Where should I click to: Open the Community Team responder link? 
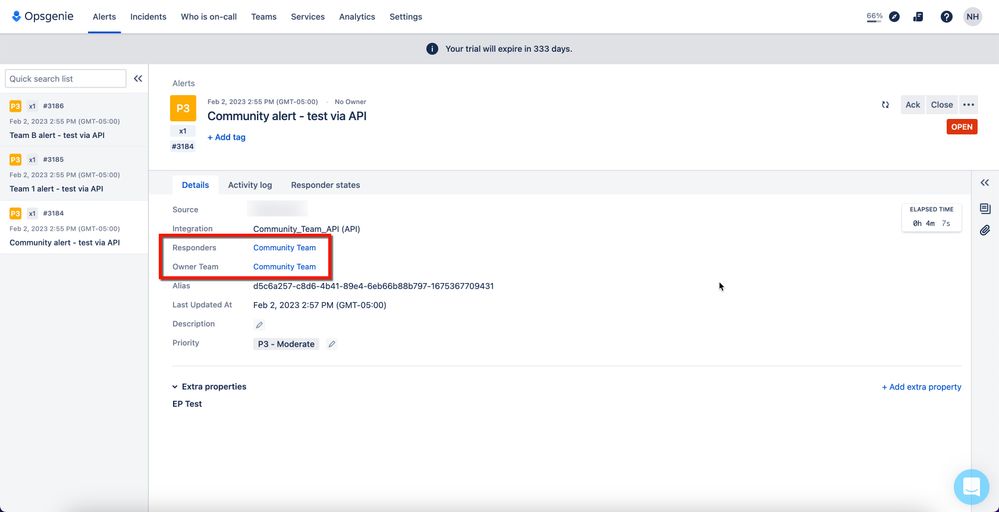(x=284, y=248)
